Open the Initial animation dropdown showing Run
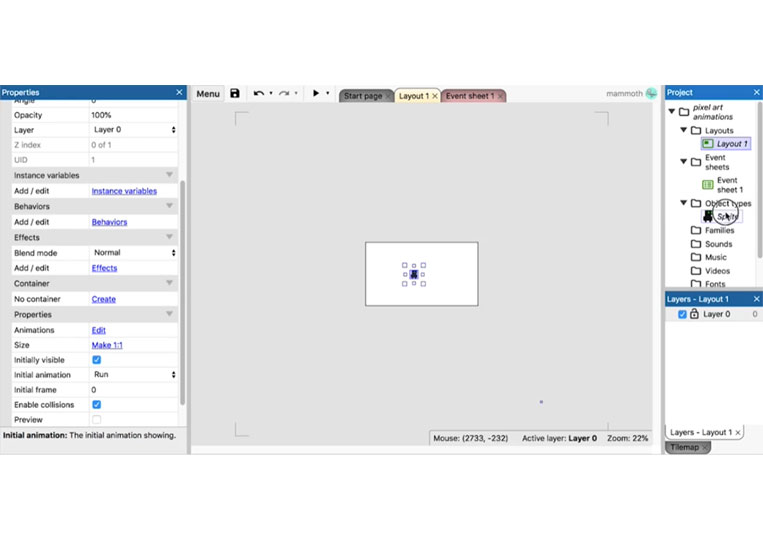 point(134,375)
